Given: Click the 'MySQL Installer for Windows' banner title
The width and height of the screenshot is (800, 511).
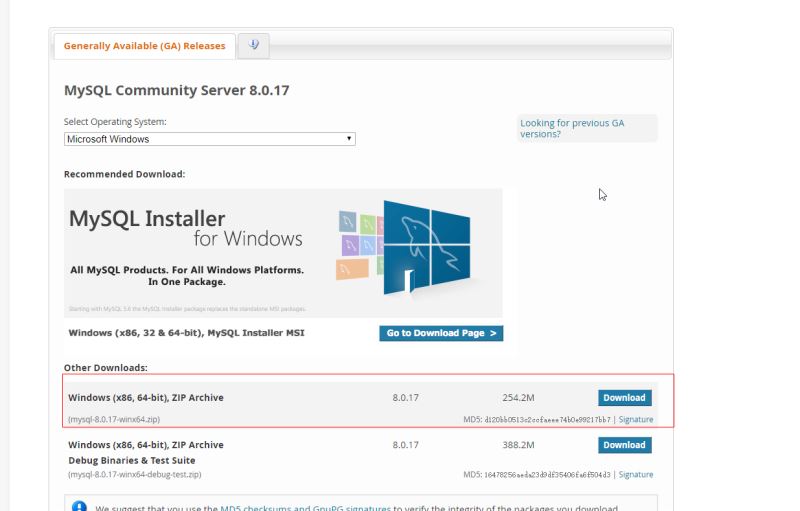Looking at the screenshot, I should [x=185, y=228].
